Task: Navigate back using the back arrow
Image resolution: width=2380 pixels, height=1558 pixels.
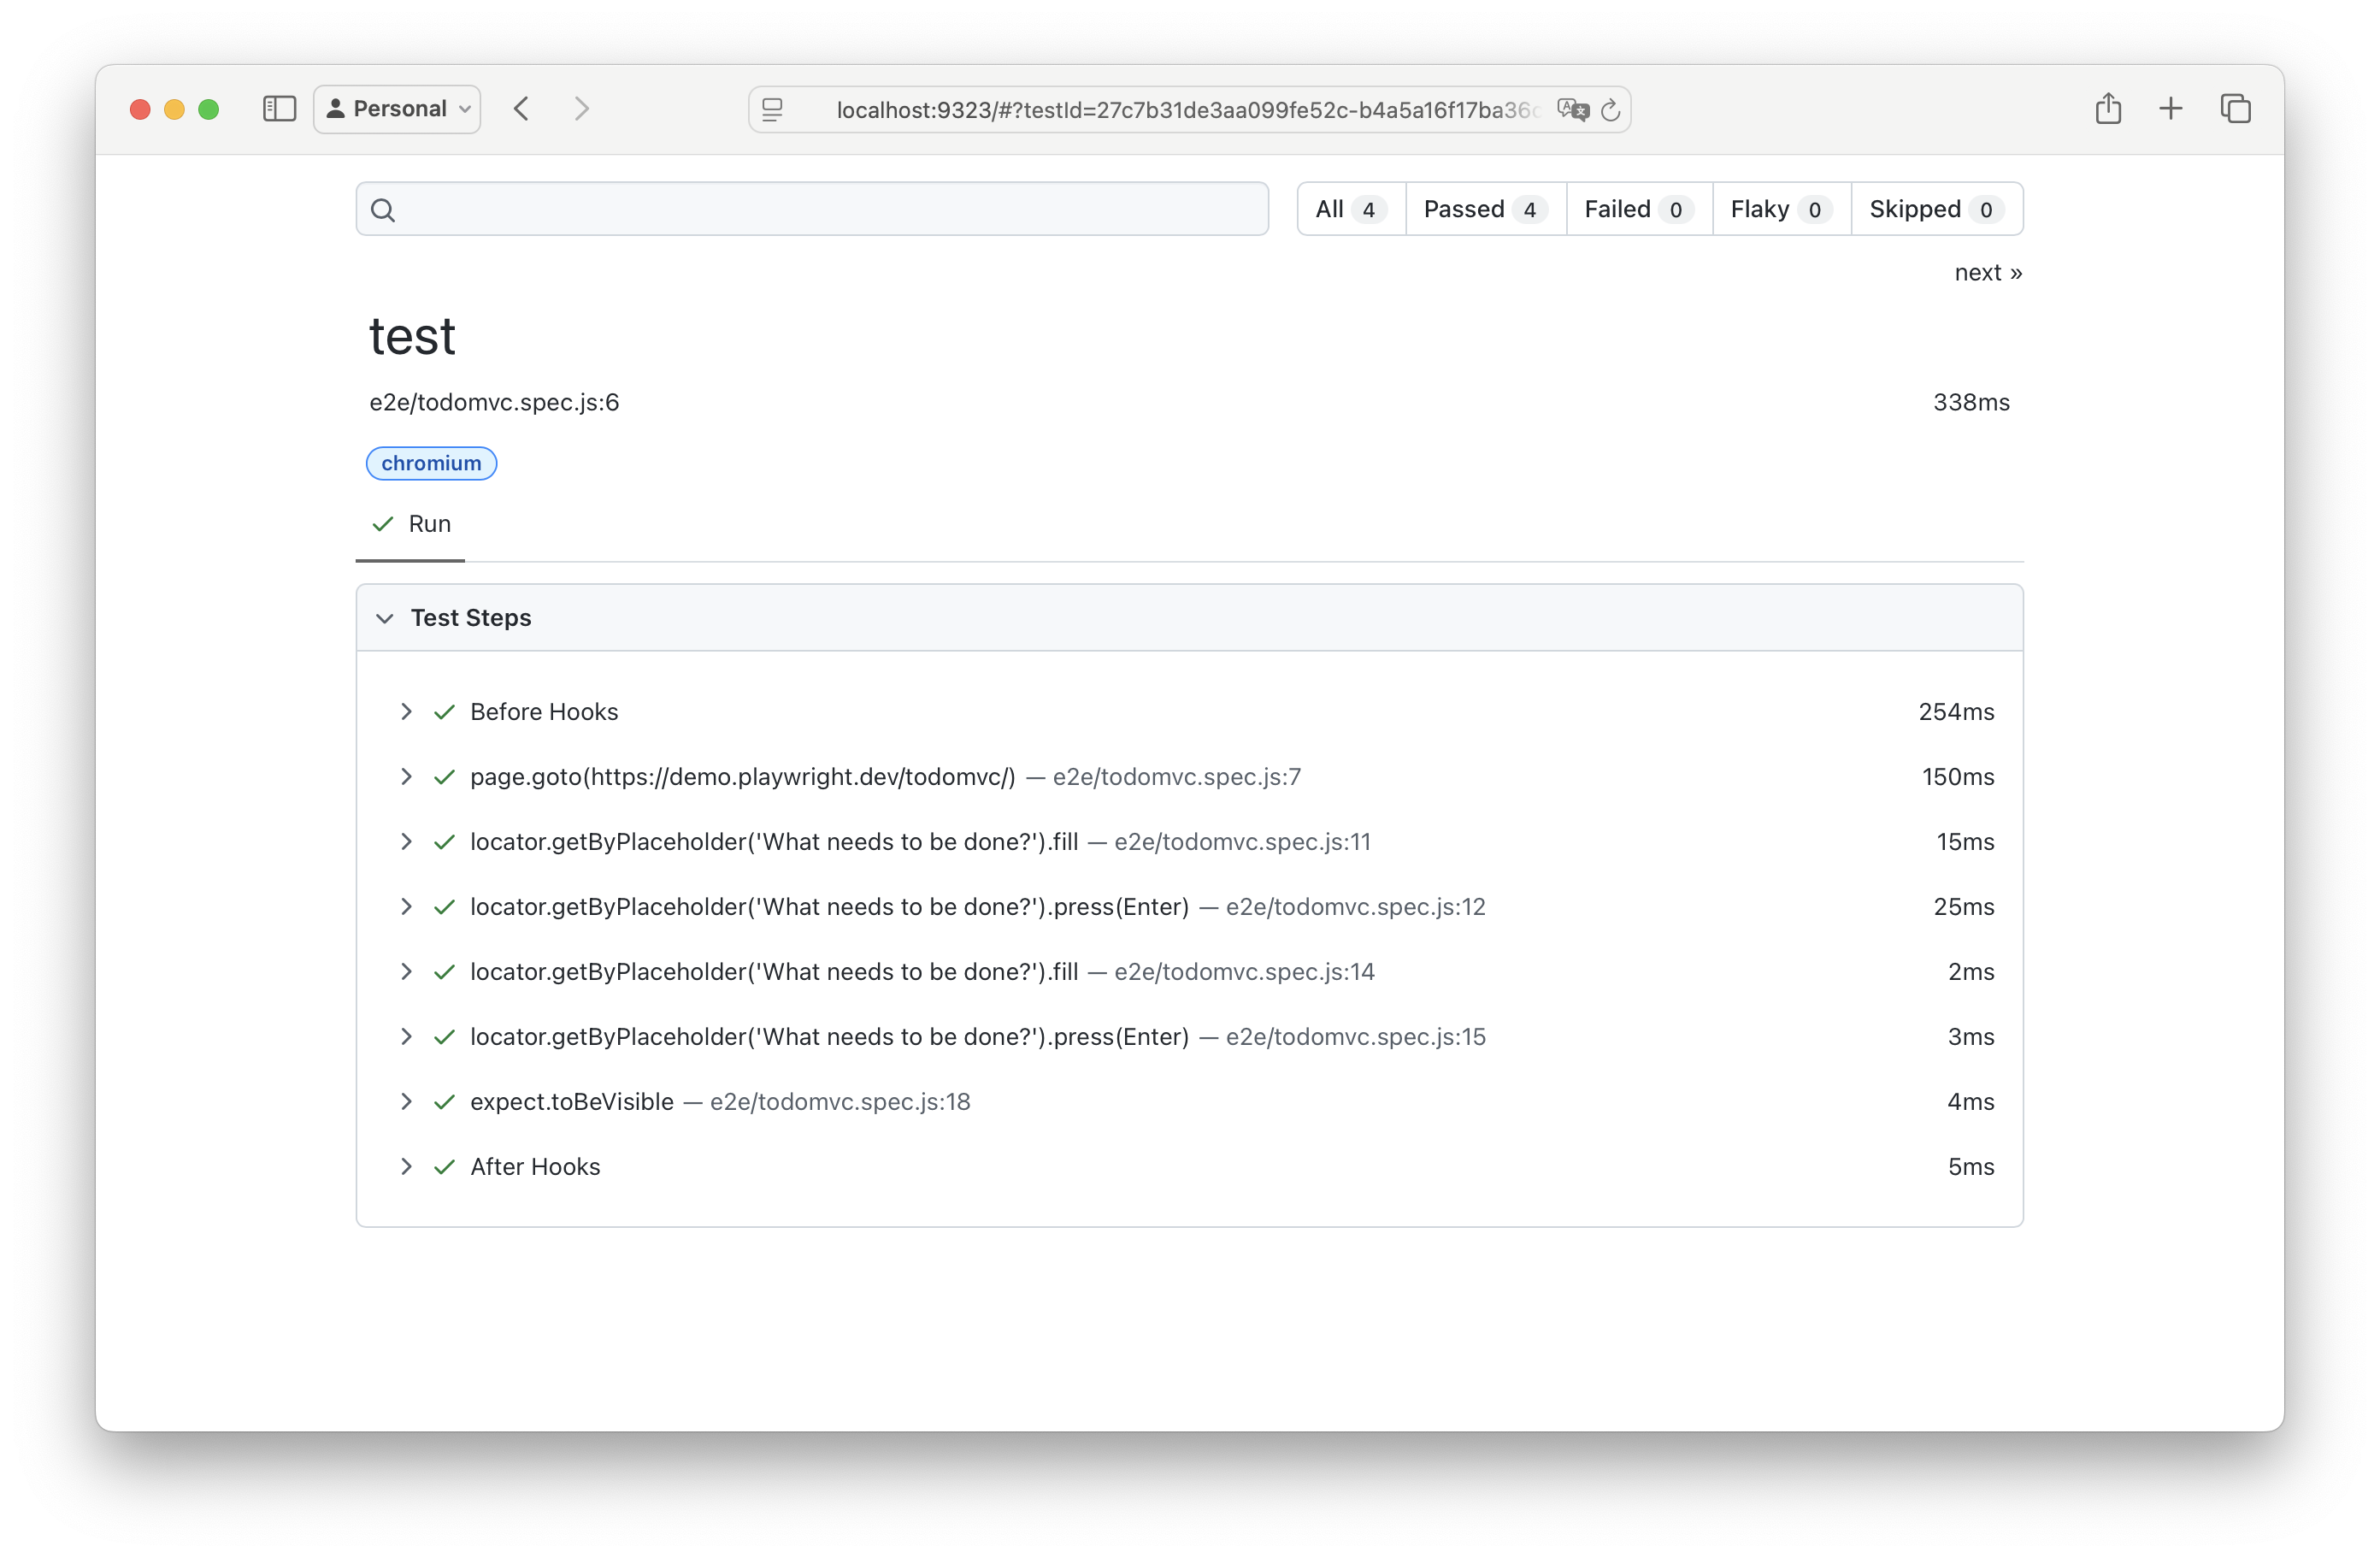Action: [x=521, y=109]
